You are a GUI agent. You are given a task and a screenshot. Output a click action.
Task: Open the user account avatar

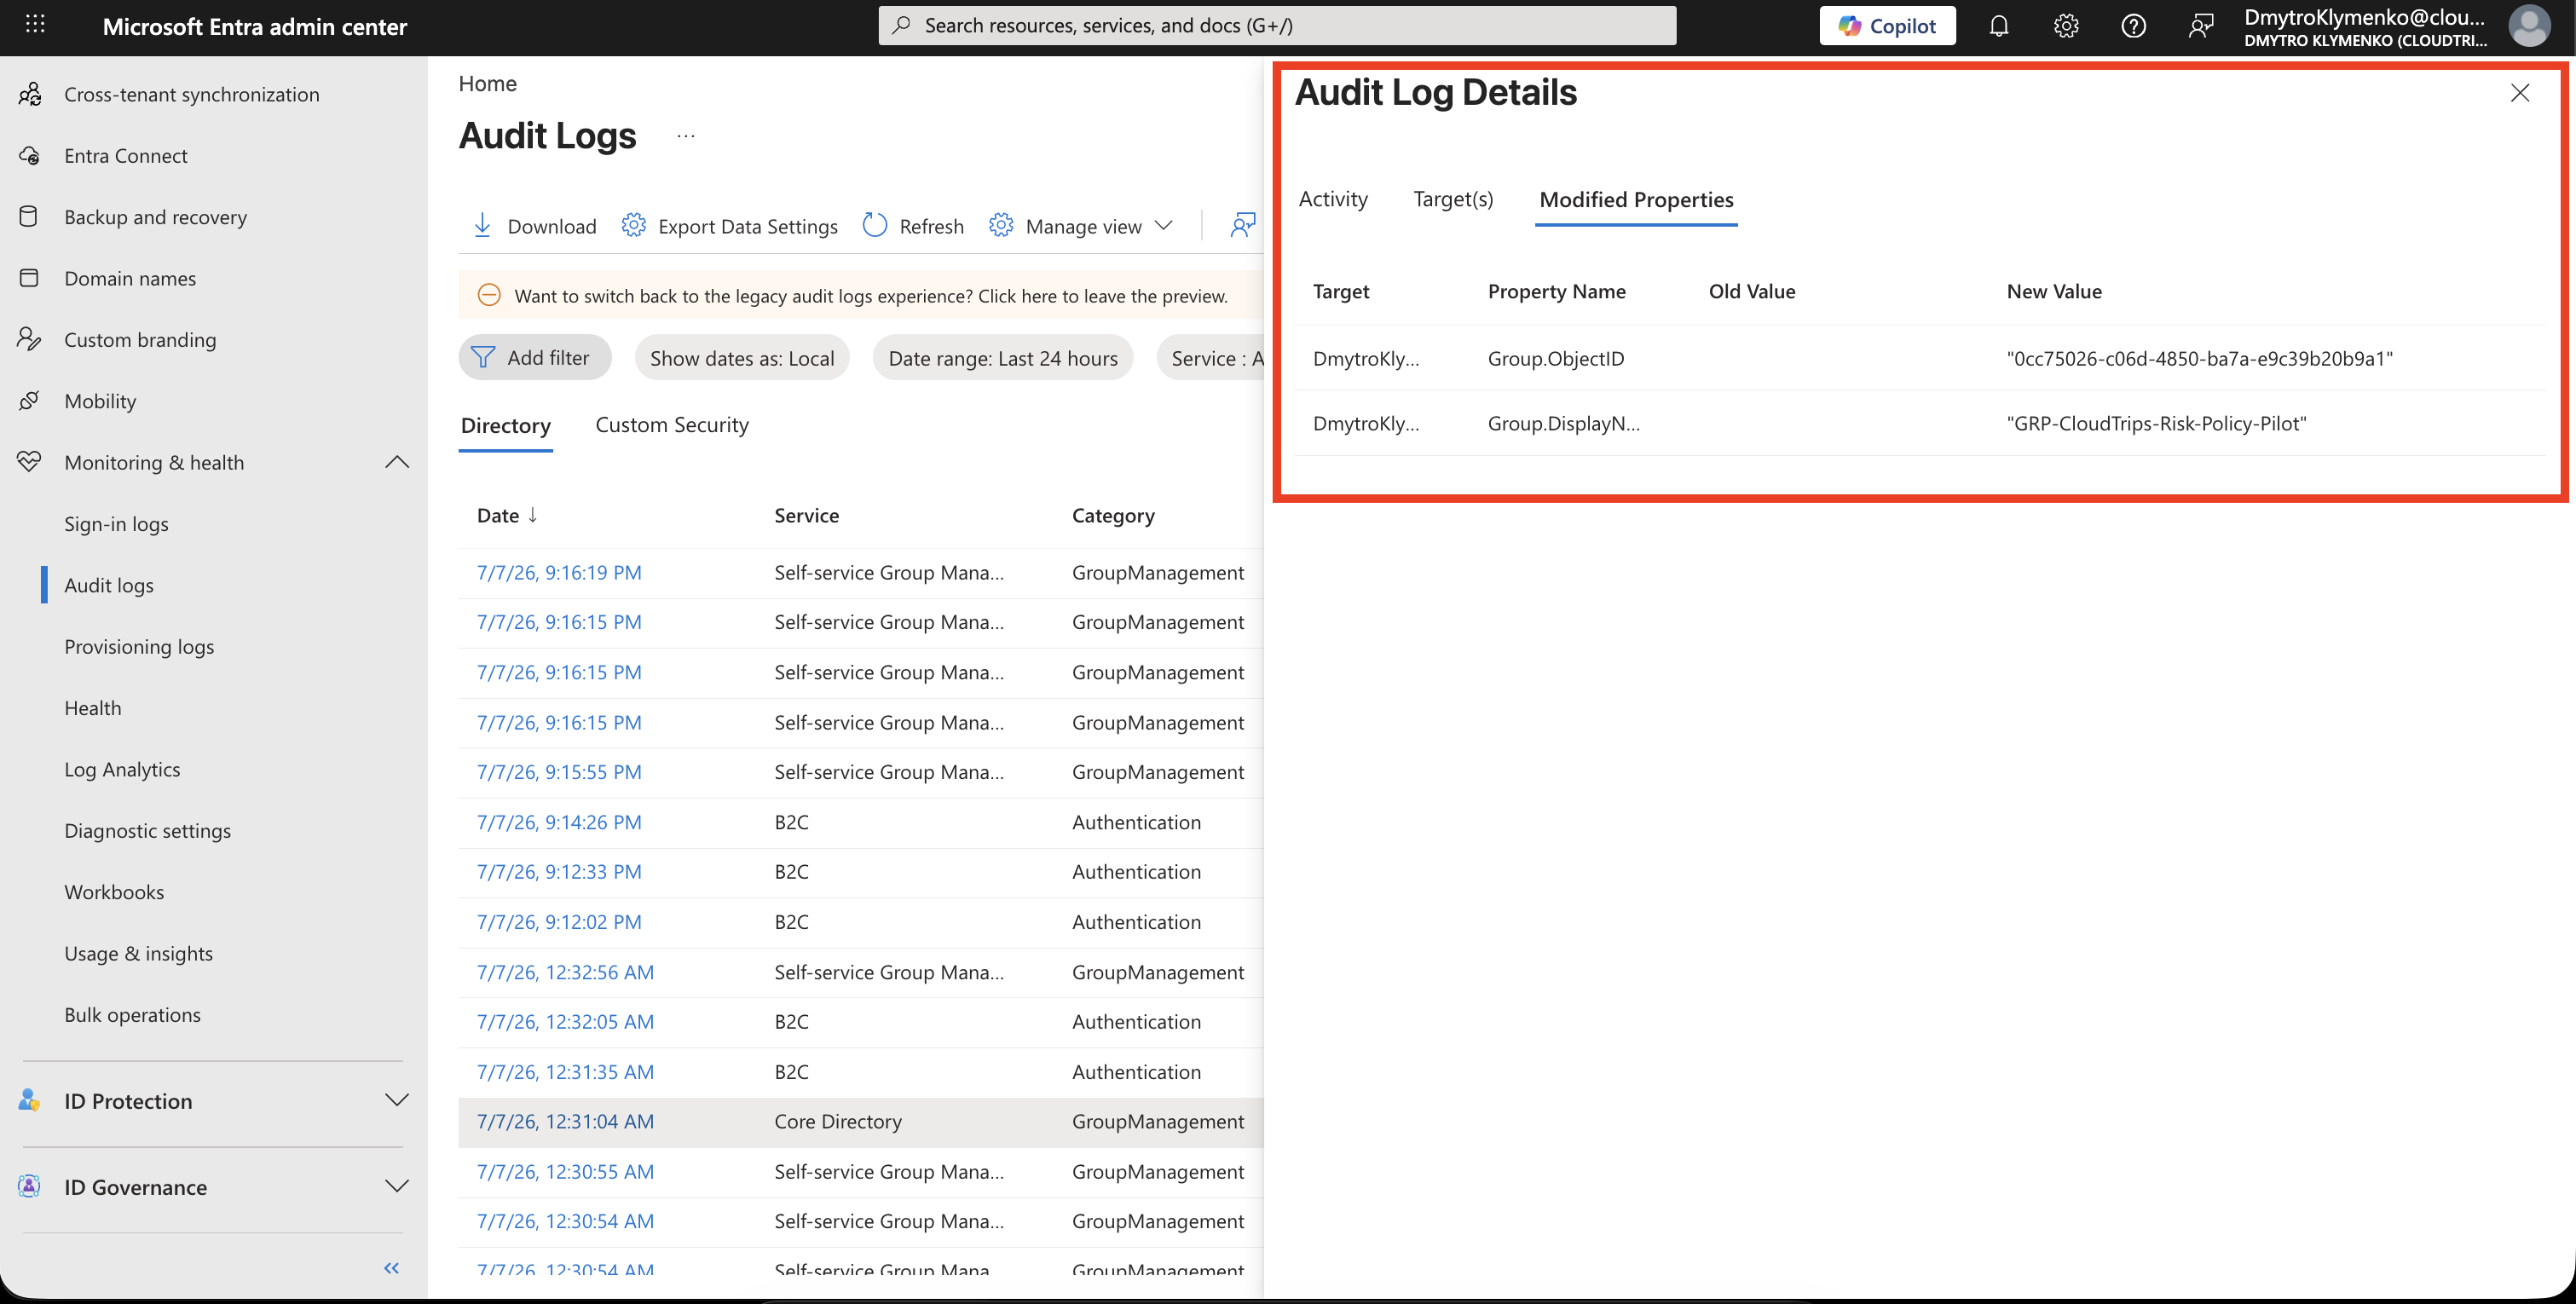pos(2529,26)
